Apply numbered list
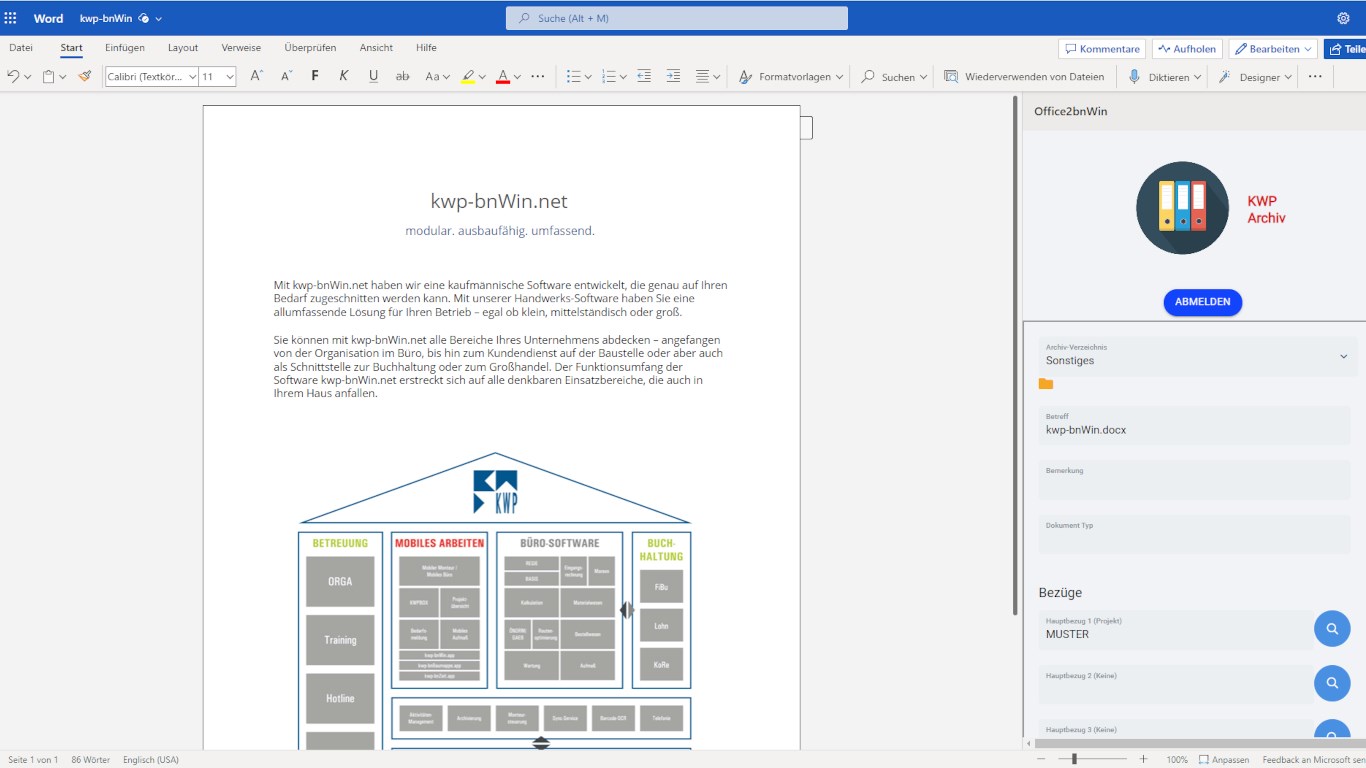Viewport: 1366px width, 768px height. pos(608,76)
